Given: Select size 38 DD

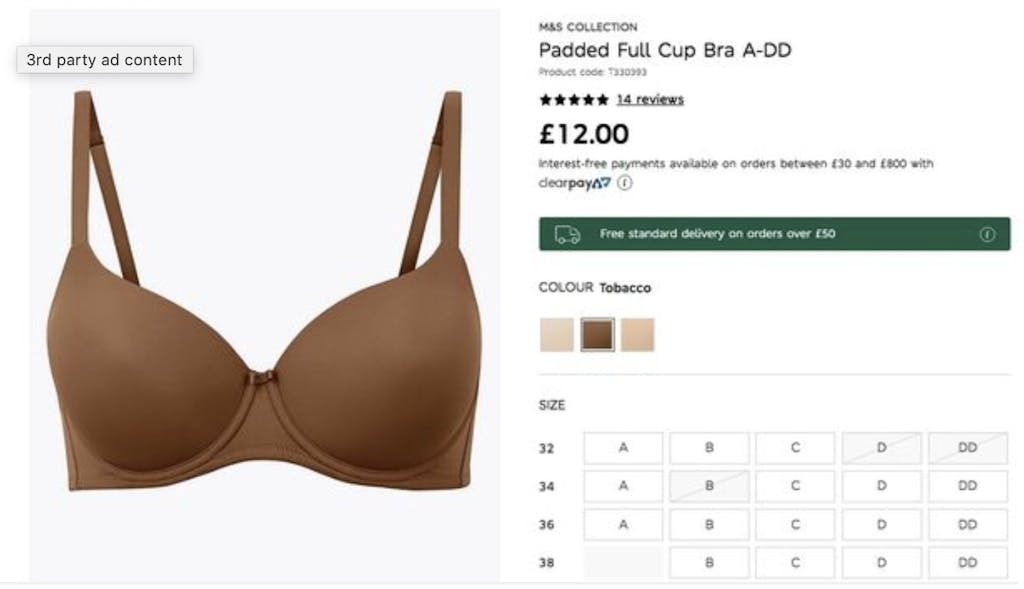Looking at the screenshot, I should coord(967,562).
